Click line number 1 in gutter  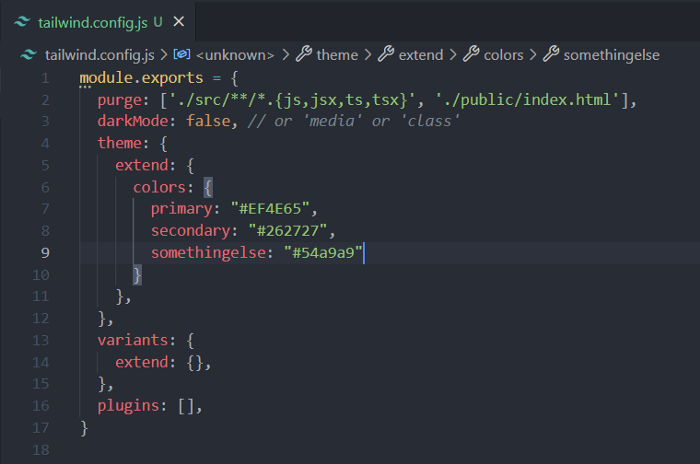tap(45, 79)
